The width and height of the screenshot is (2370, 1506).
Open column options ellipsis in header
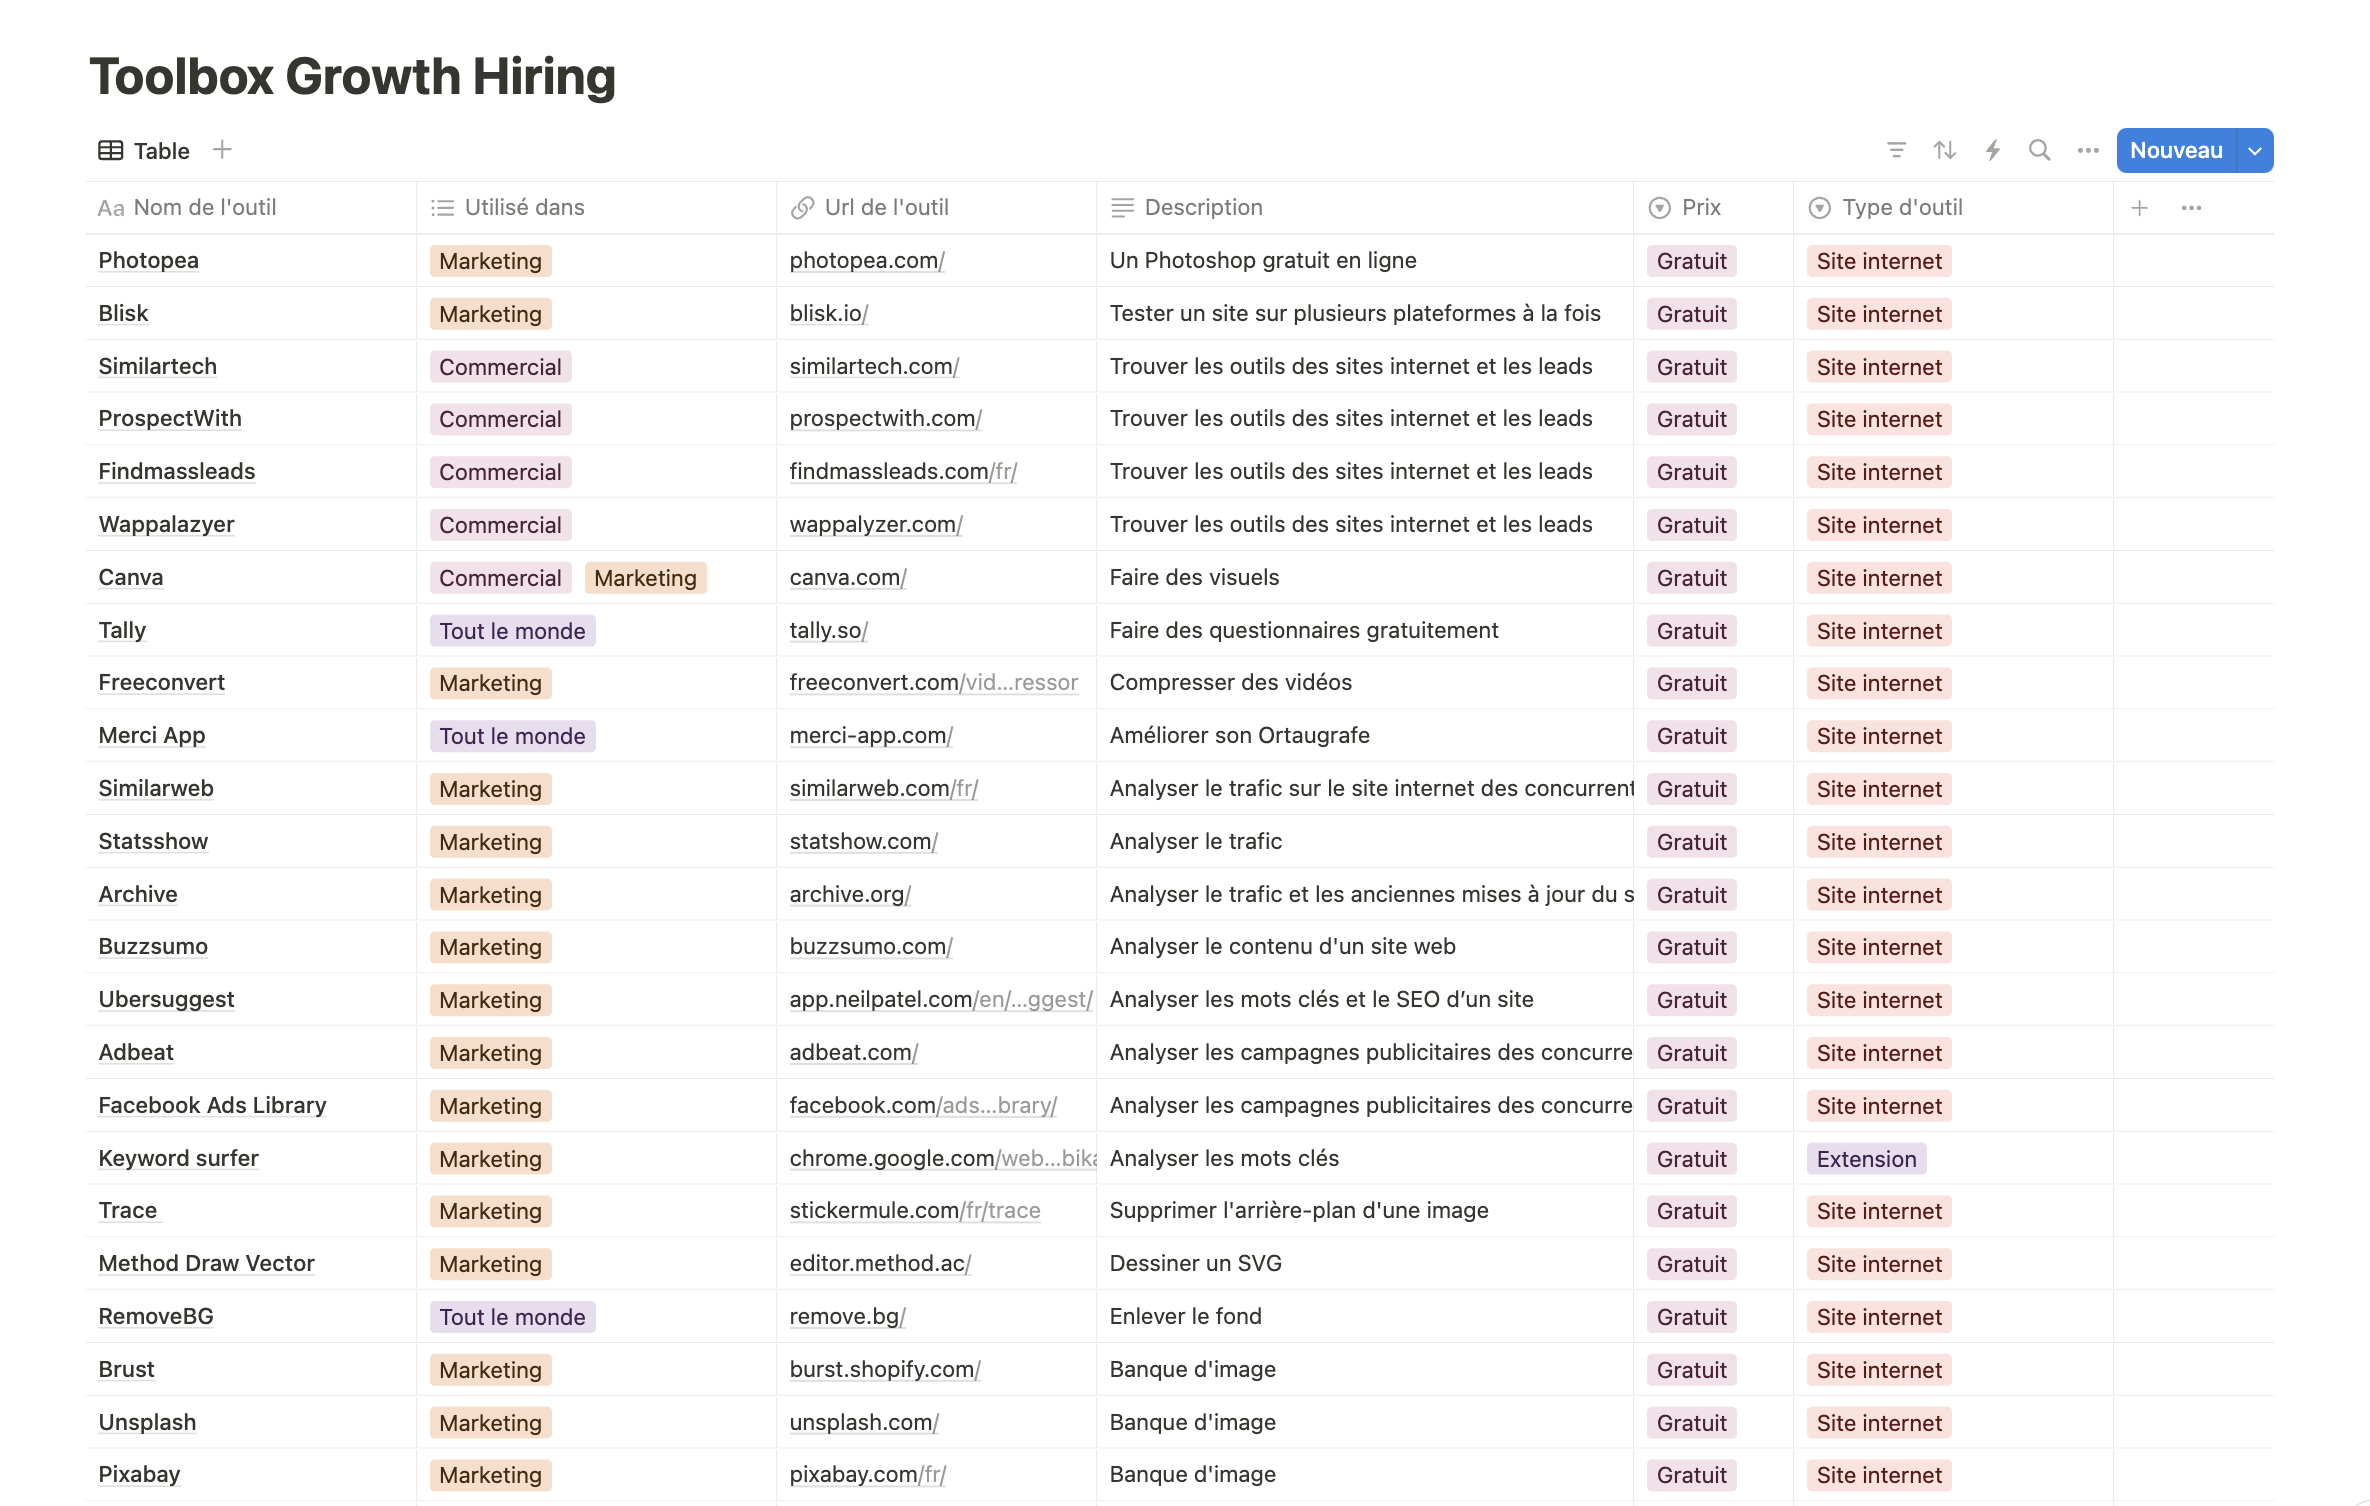click(x=2191, y=208)
